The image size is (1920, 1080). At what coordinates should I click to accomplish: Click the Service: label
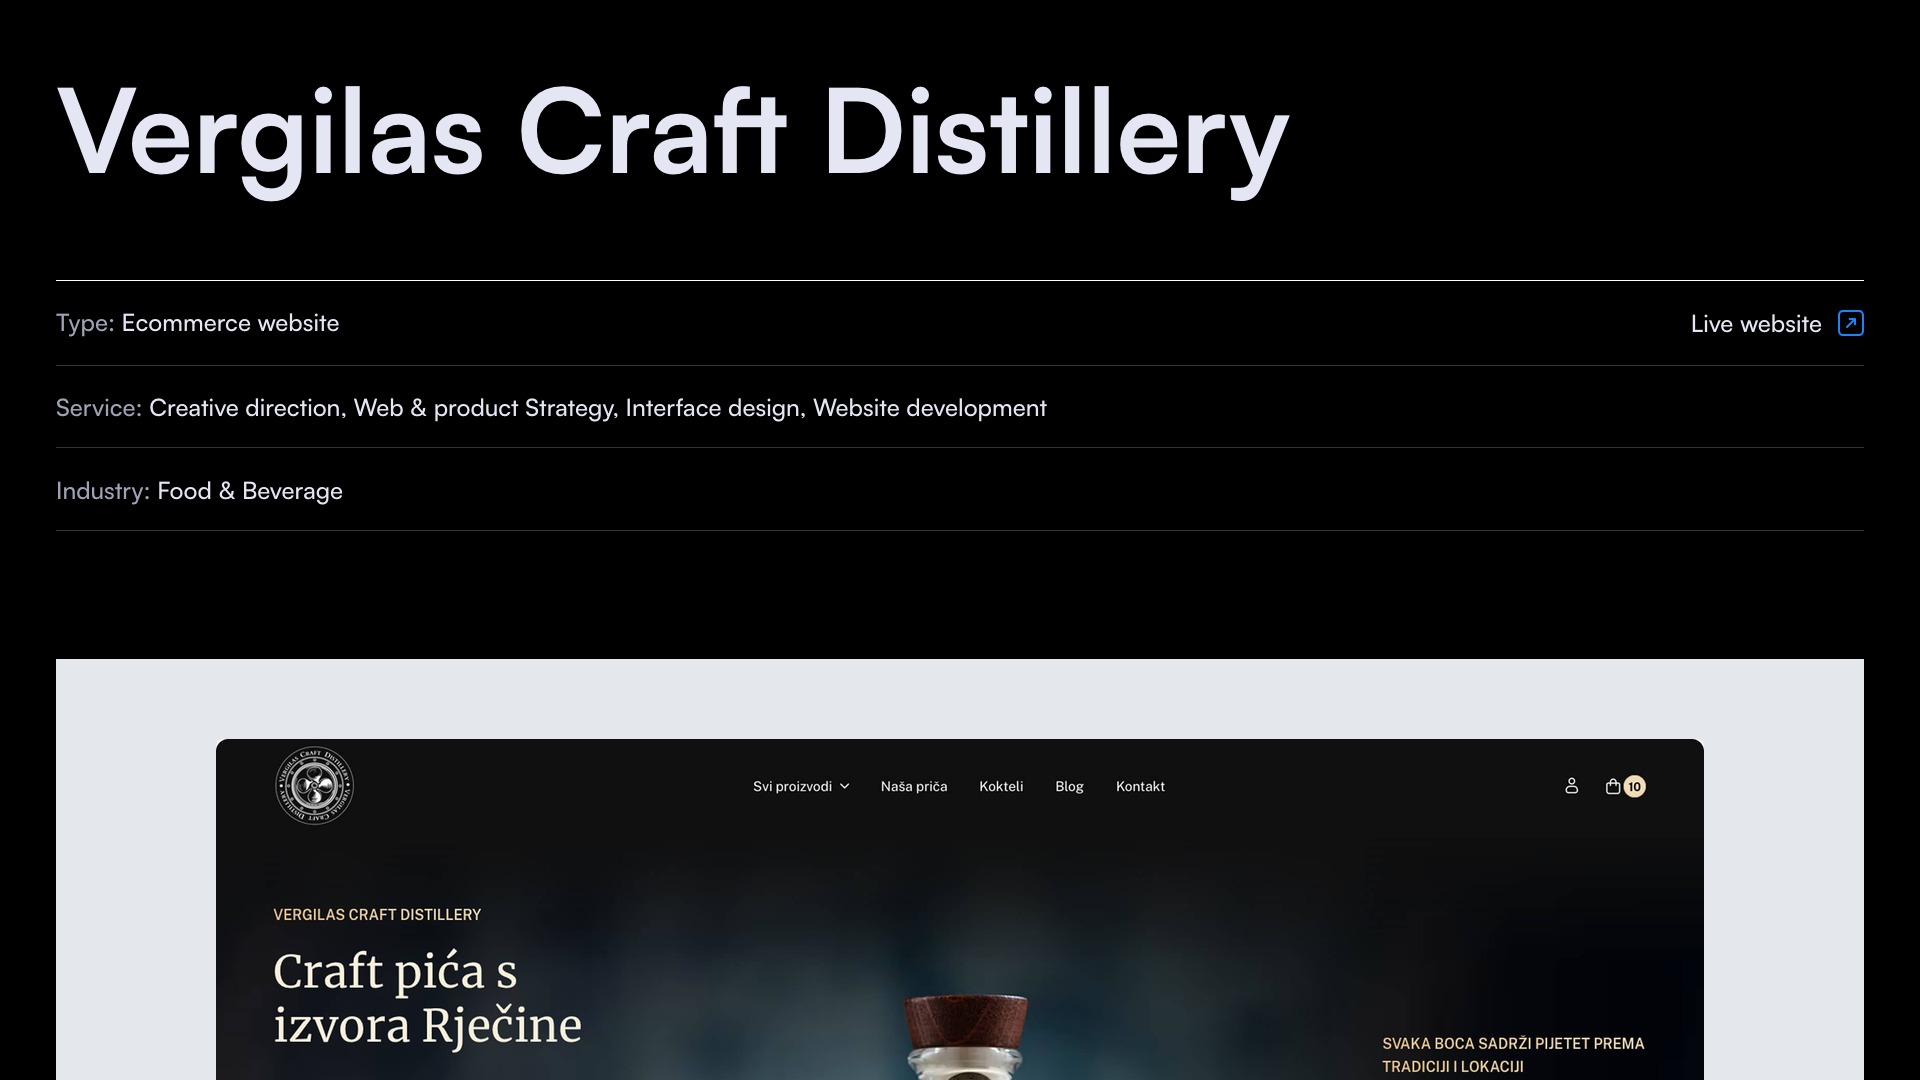point(99,408)
